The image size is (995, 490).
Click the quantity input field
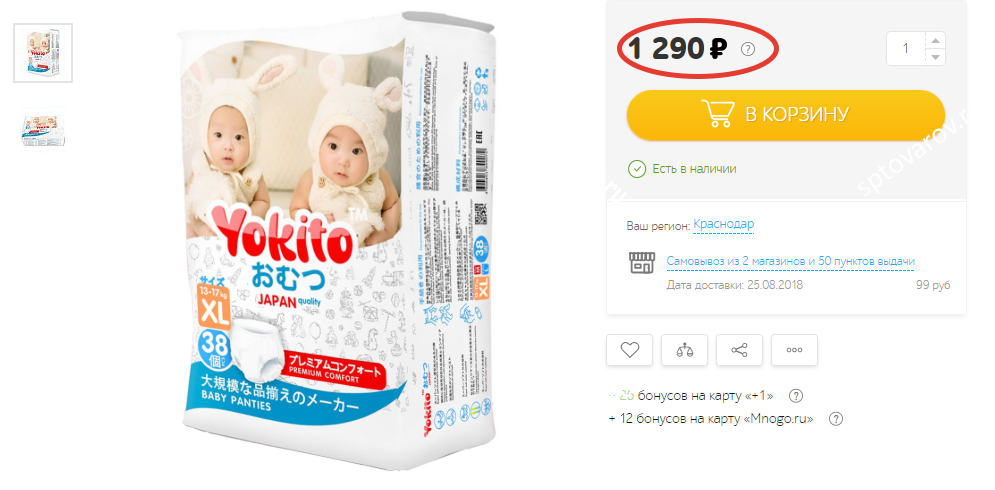point(906,48)
